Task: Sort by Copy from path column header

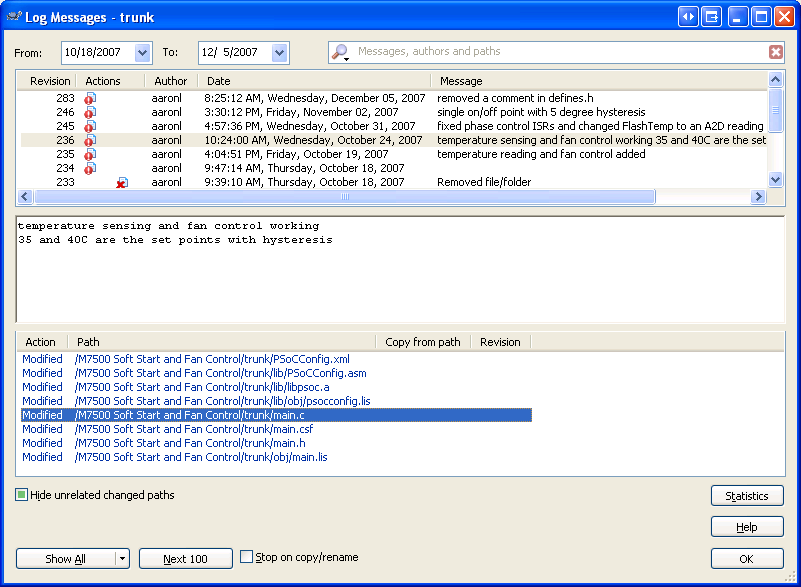Action: coord(422,342)
